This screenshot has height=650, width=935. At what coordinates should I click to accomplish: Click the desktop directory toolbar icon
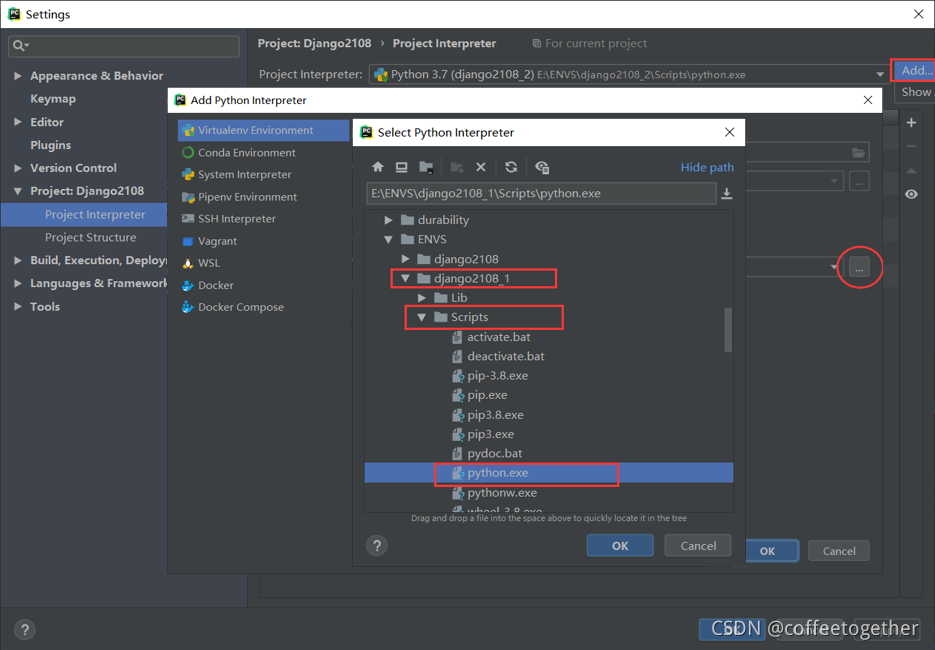[401, 167]
